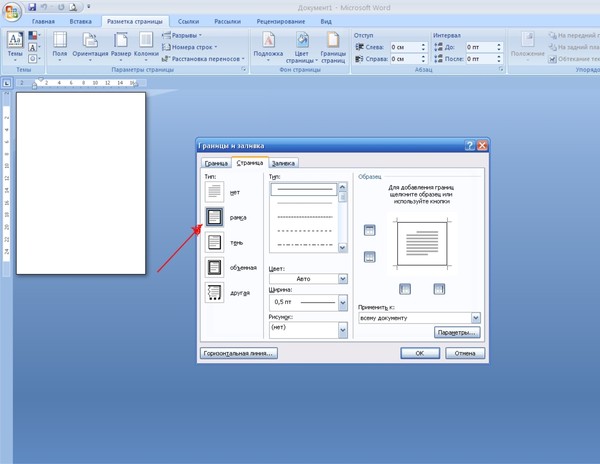This screenshot has height=464, width=600.
Task: Click Слева indent spinner arrows
Action: (x=423, y=47)
